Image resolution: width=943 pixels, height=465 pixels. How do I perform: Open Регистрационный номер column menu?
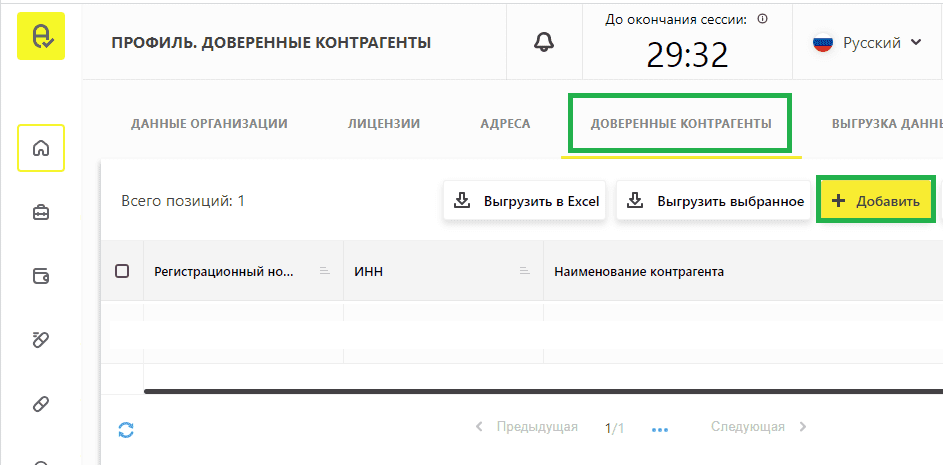pos(323,271)
